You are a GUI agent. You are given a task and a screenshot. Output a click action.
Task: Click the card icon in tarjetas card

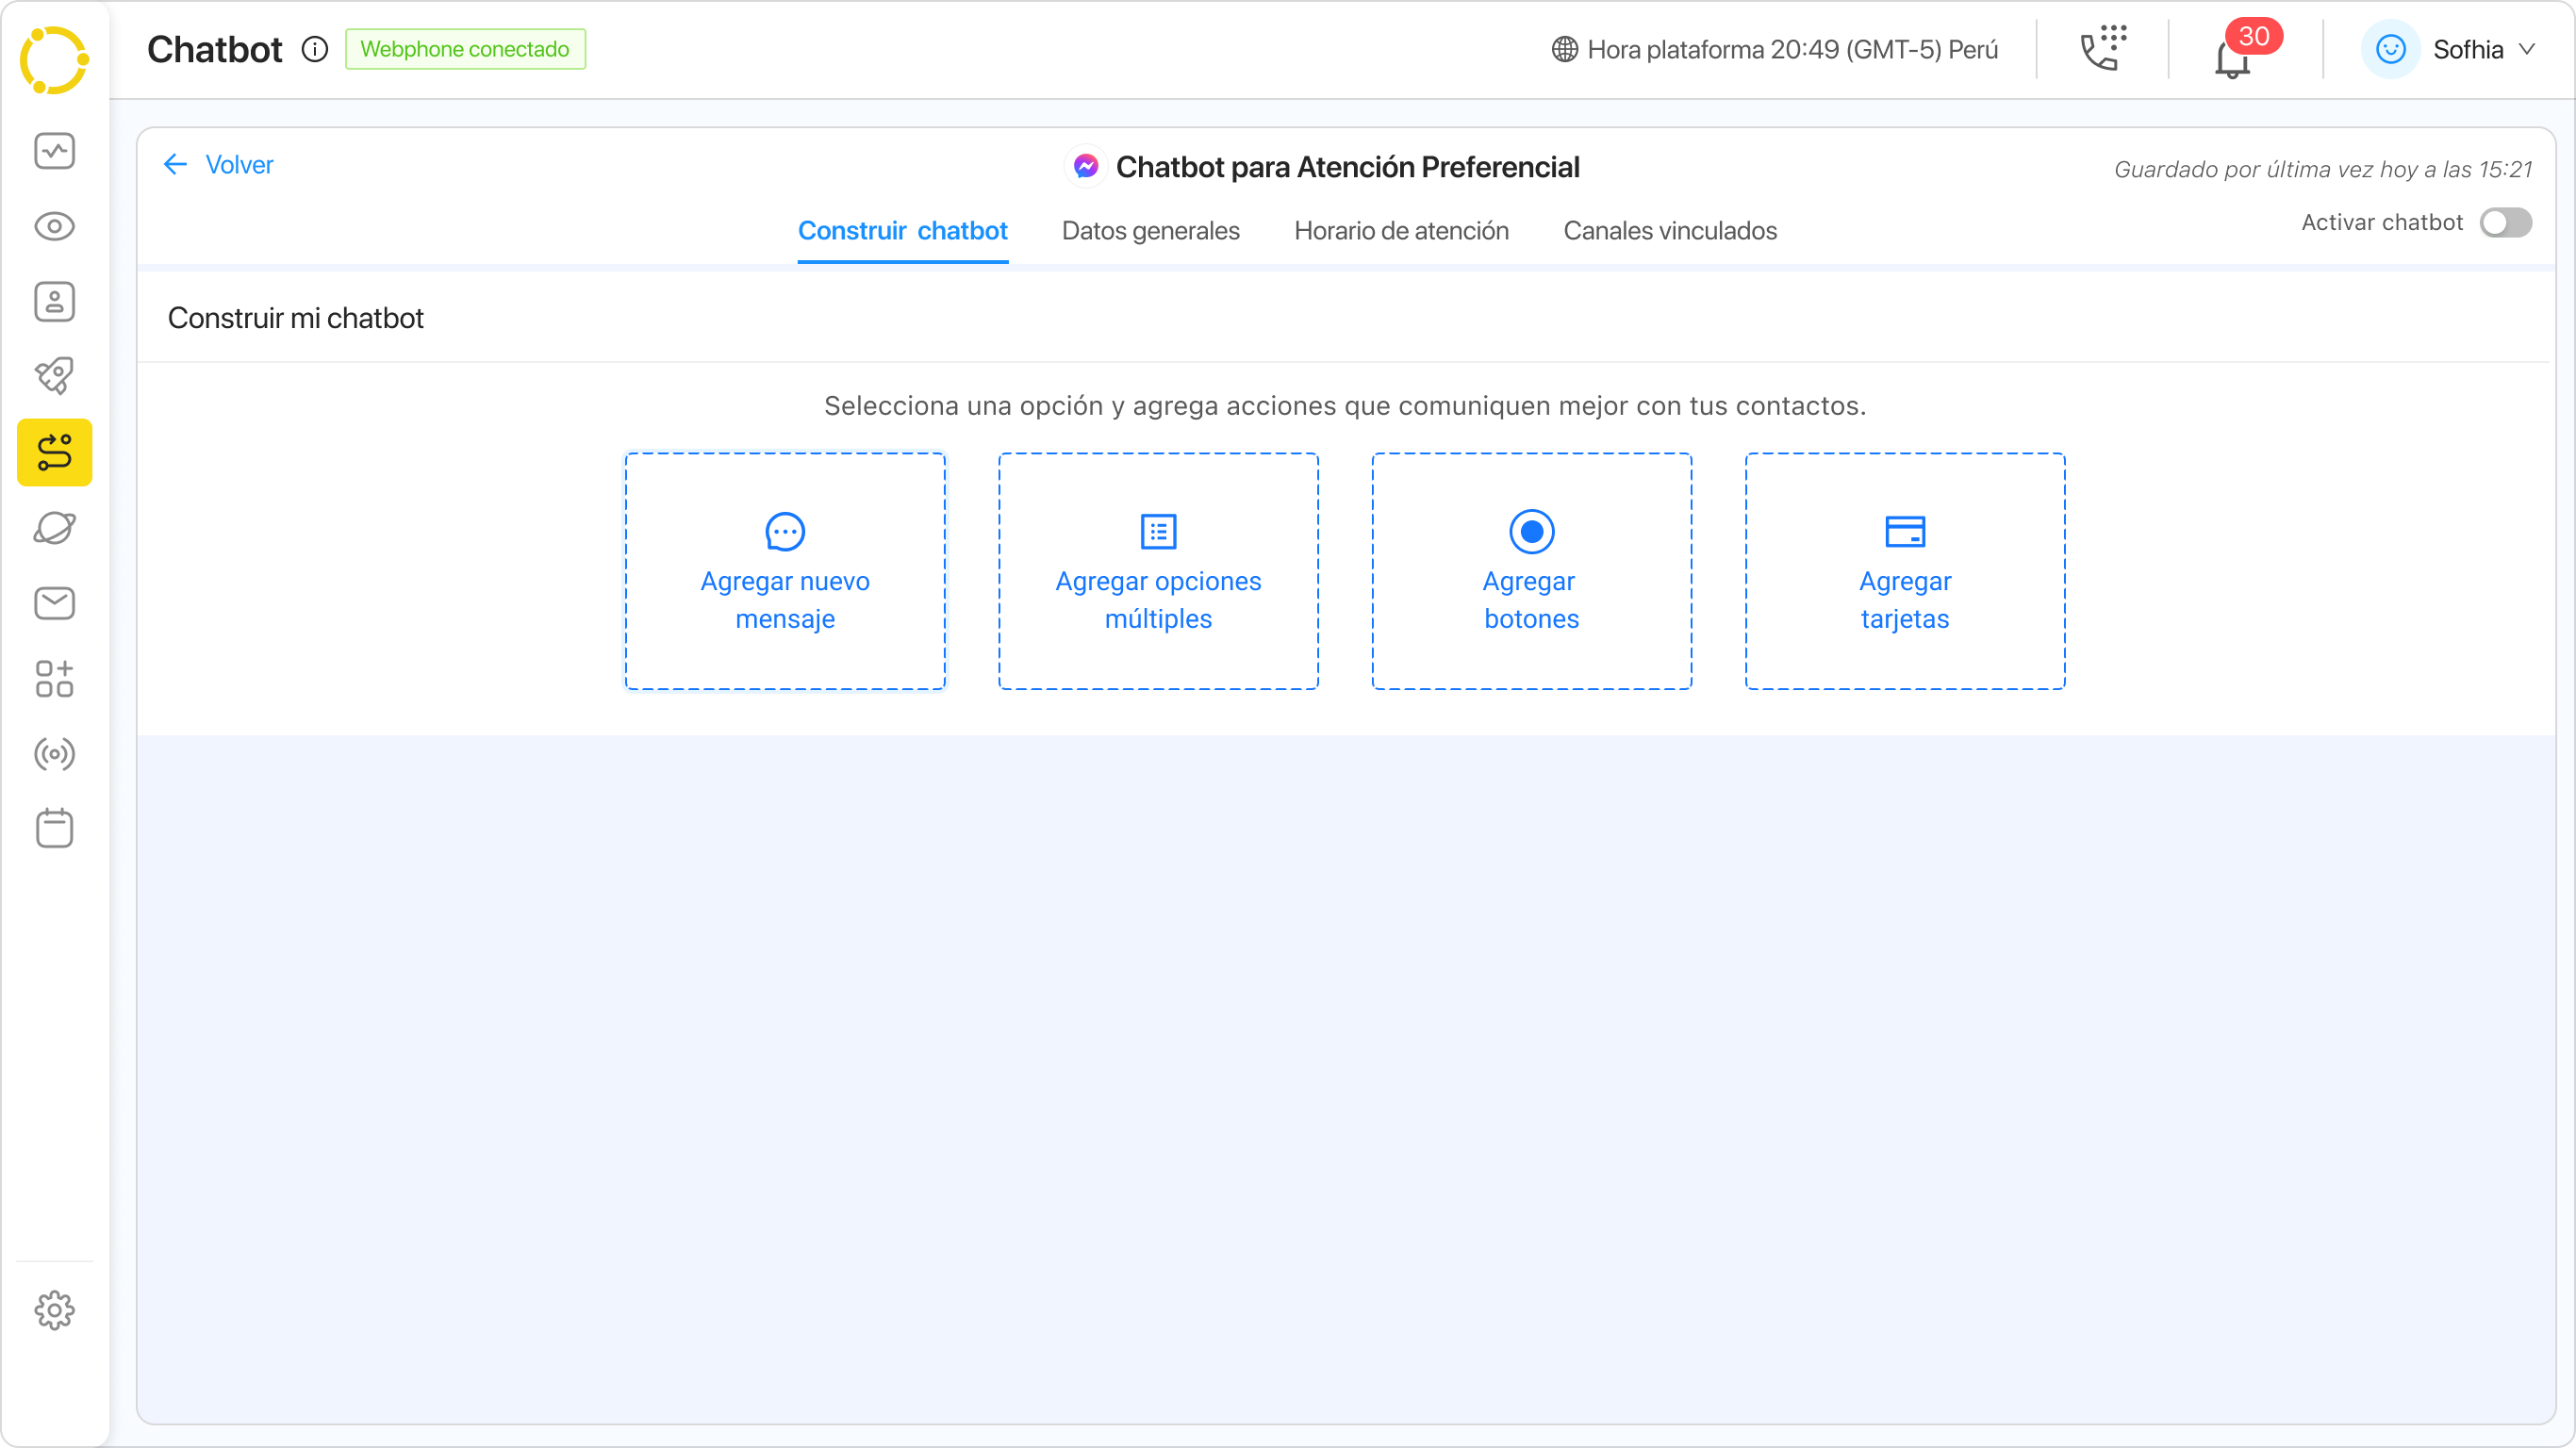pyautogui.click(x=1904, y=532)
